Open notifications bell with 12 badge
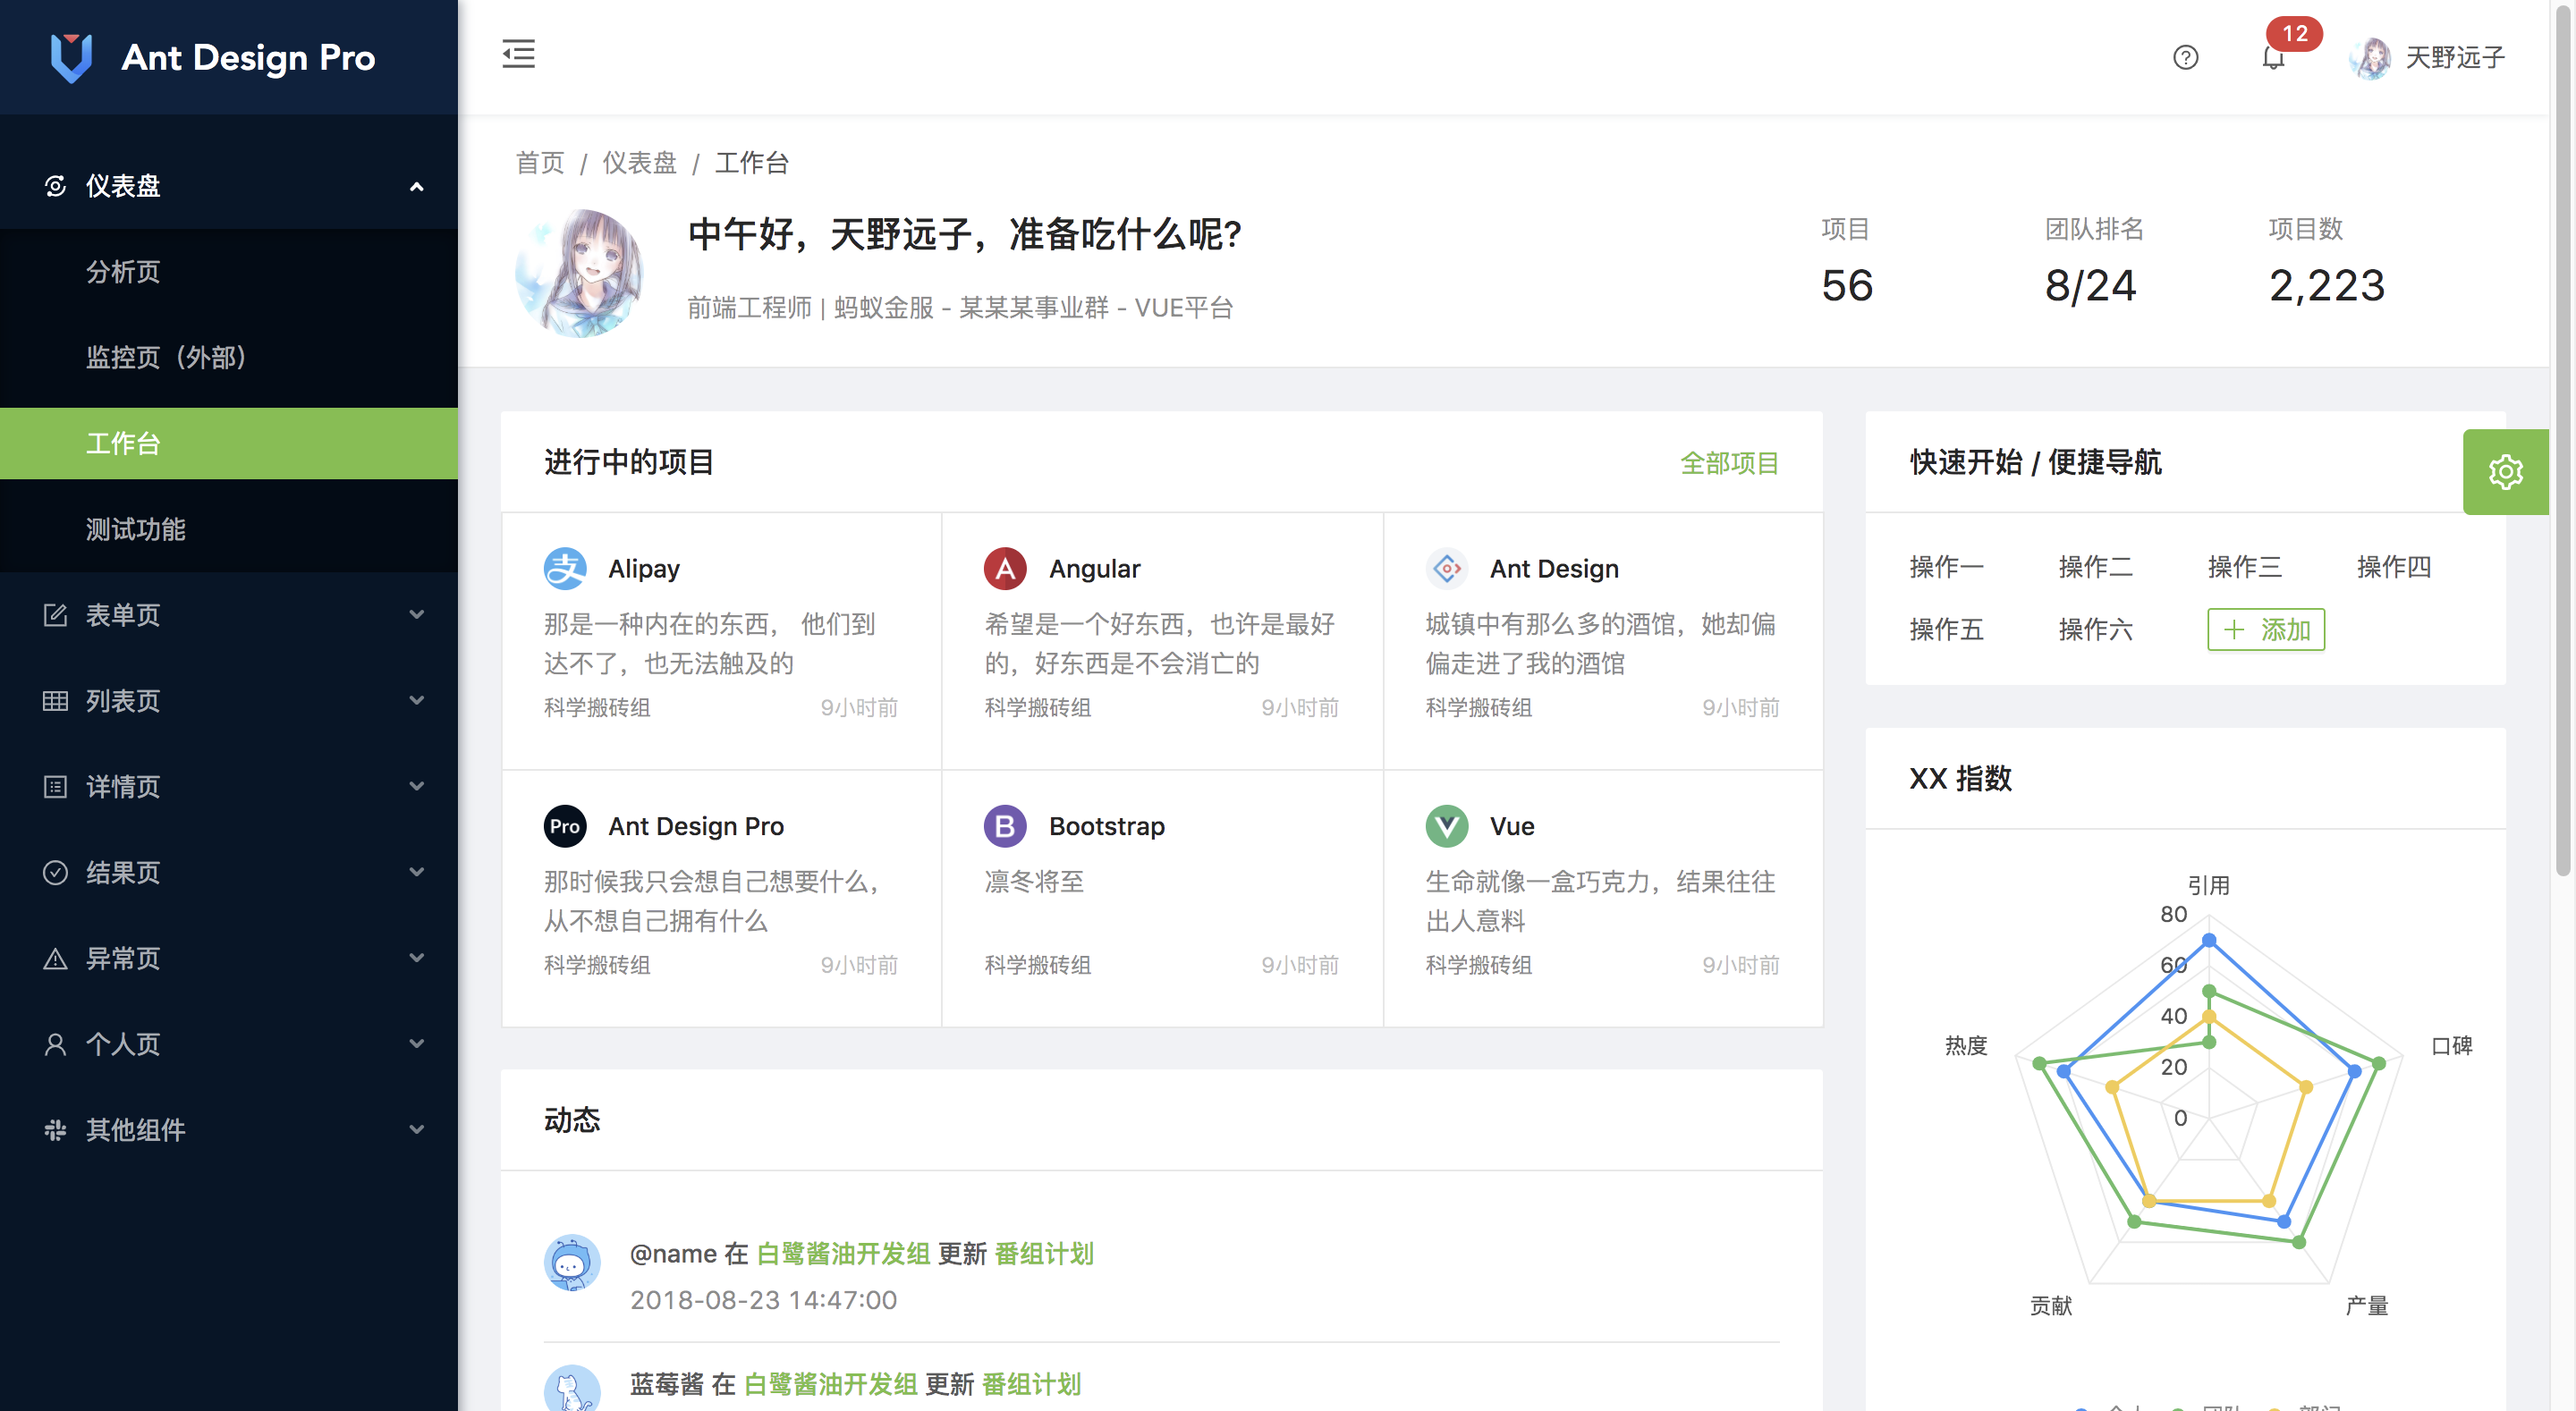Image resolution: width=2576 pixels, height=1411 pixels. click(2273, 58)
